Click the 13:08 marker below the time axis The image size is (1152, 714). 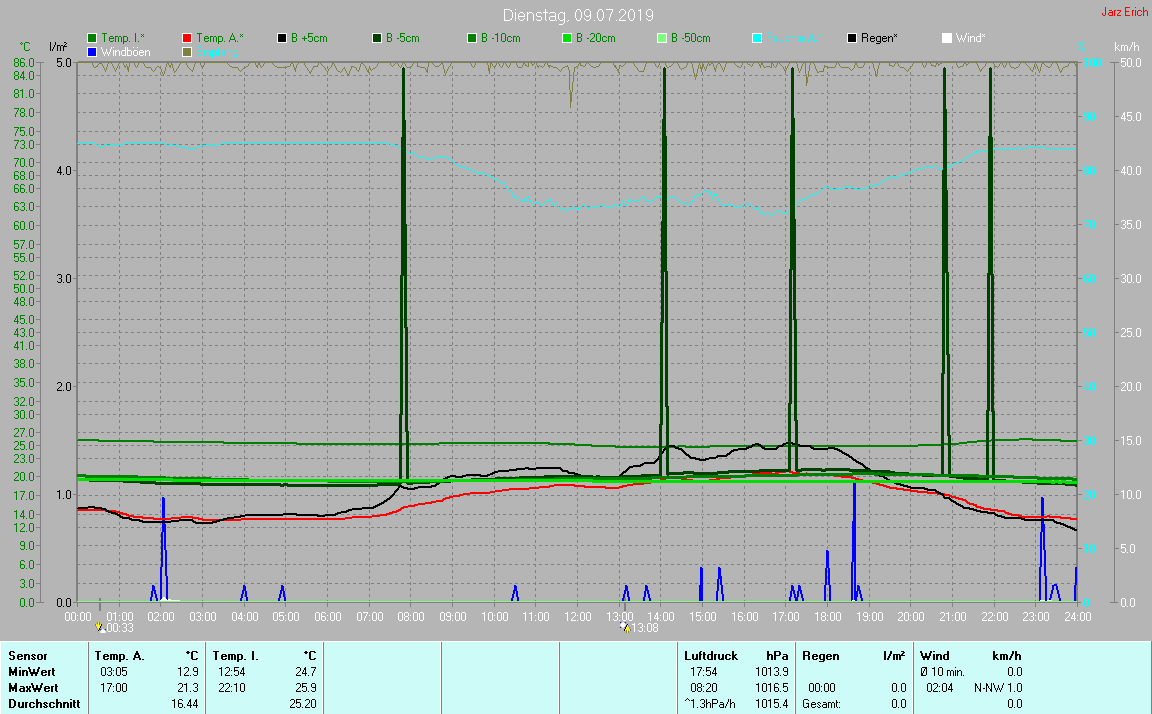coord(639,628)
